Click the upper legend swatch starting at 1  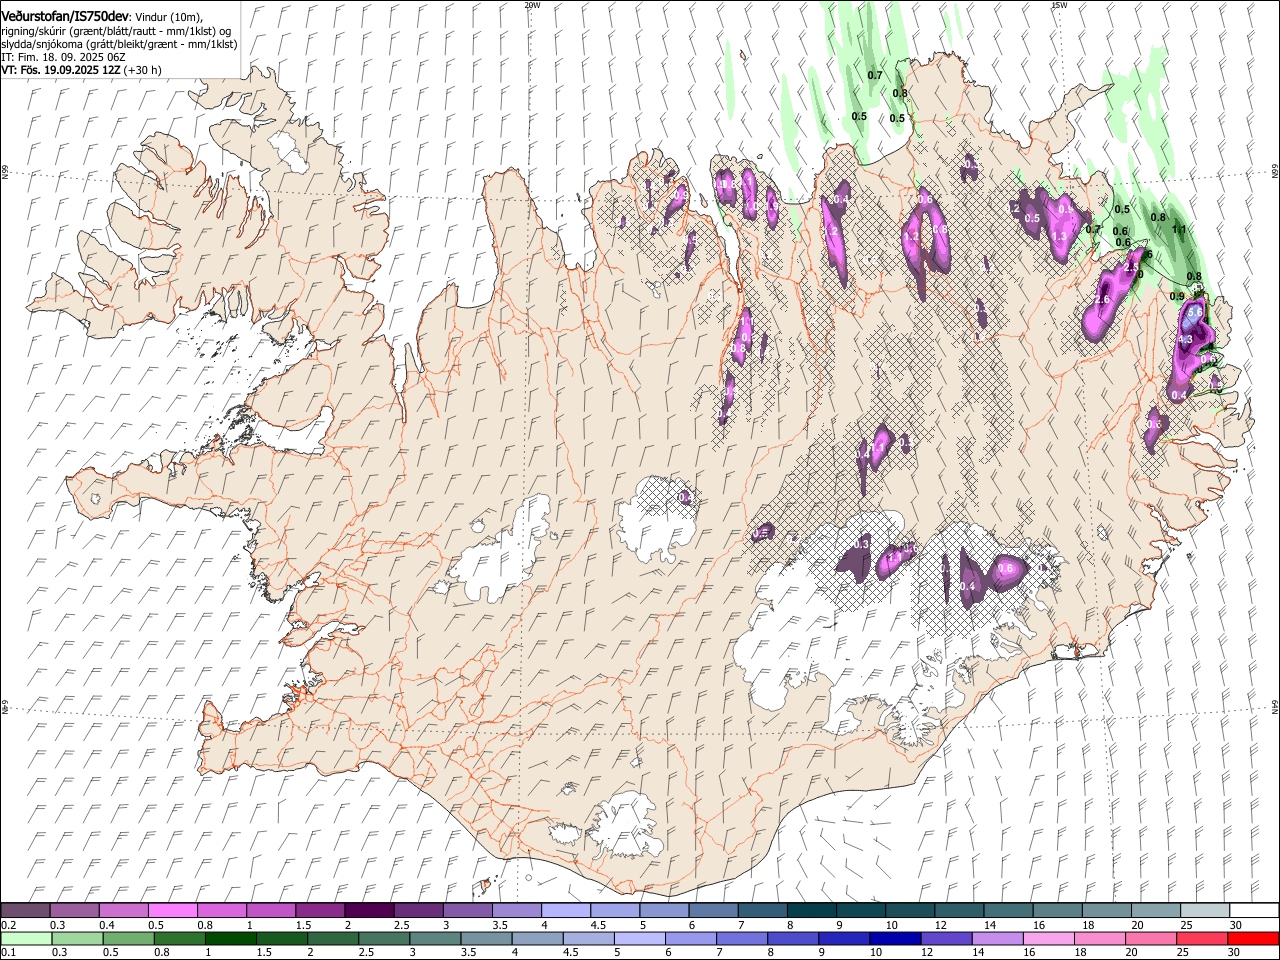click(270, 910)
